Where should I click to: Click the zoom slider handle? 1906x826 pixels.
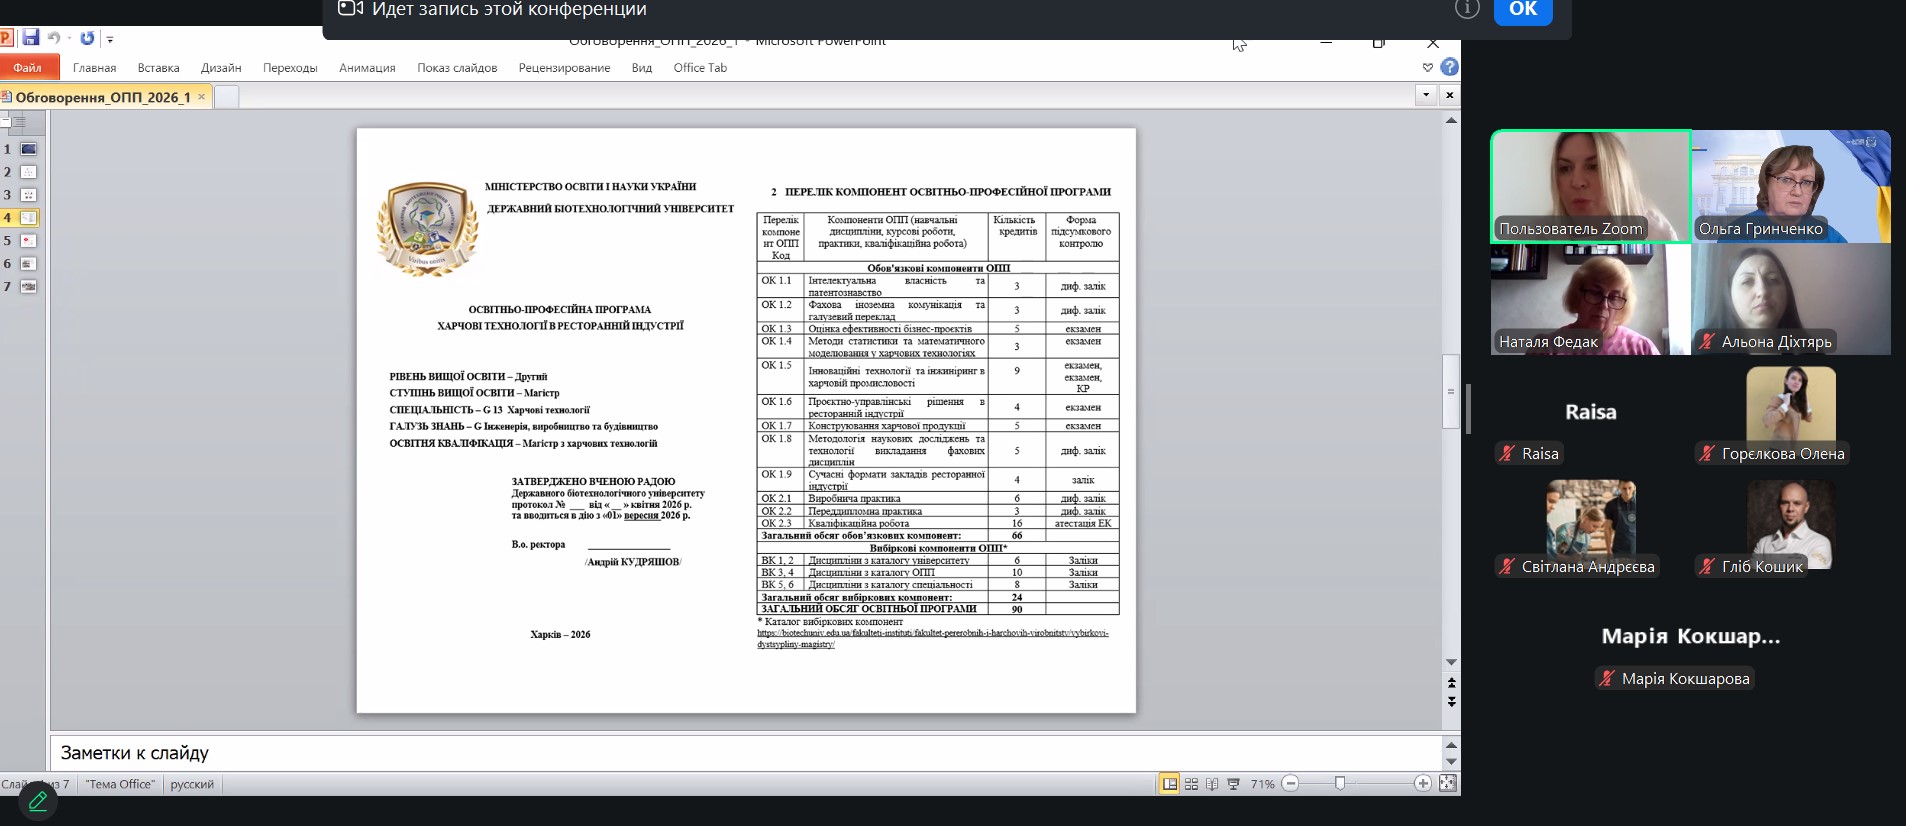[1340, 784]
